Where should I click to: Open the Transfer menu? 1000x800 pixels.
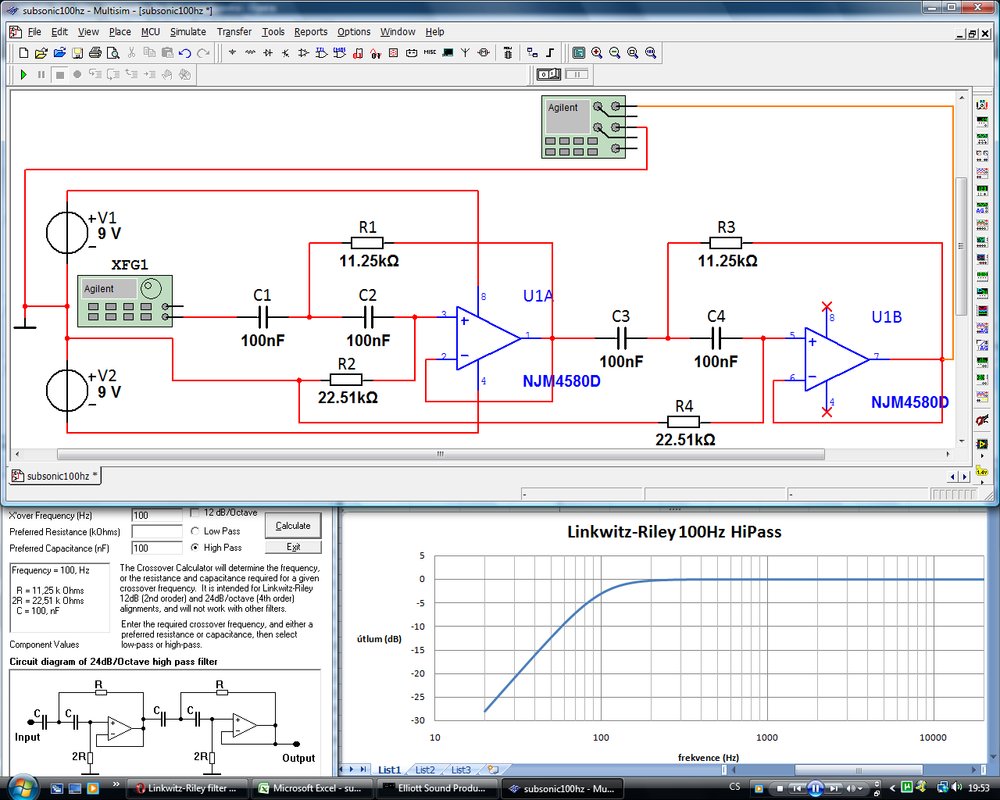click(234, 32)
